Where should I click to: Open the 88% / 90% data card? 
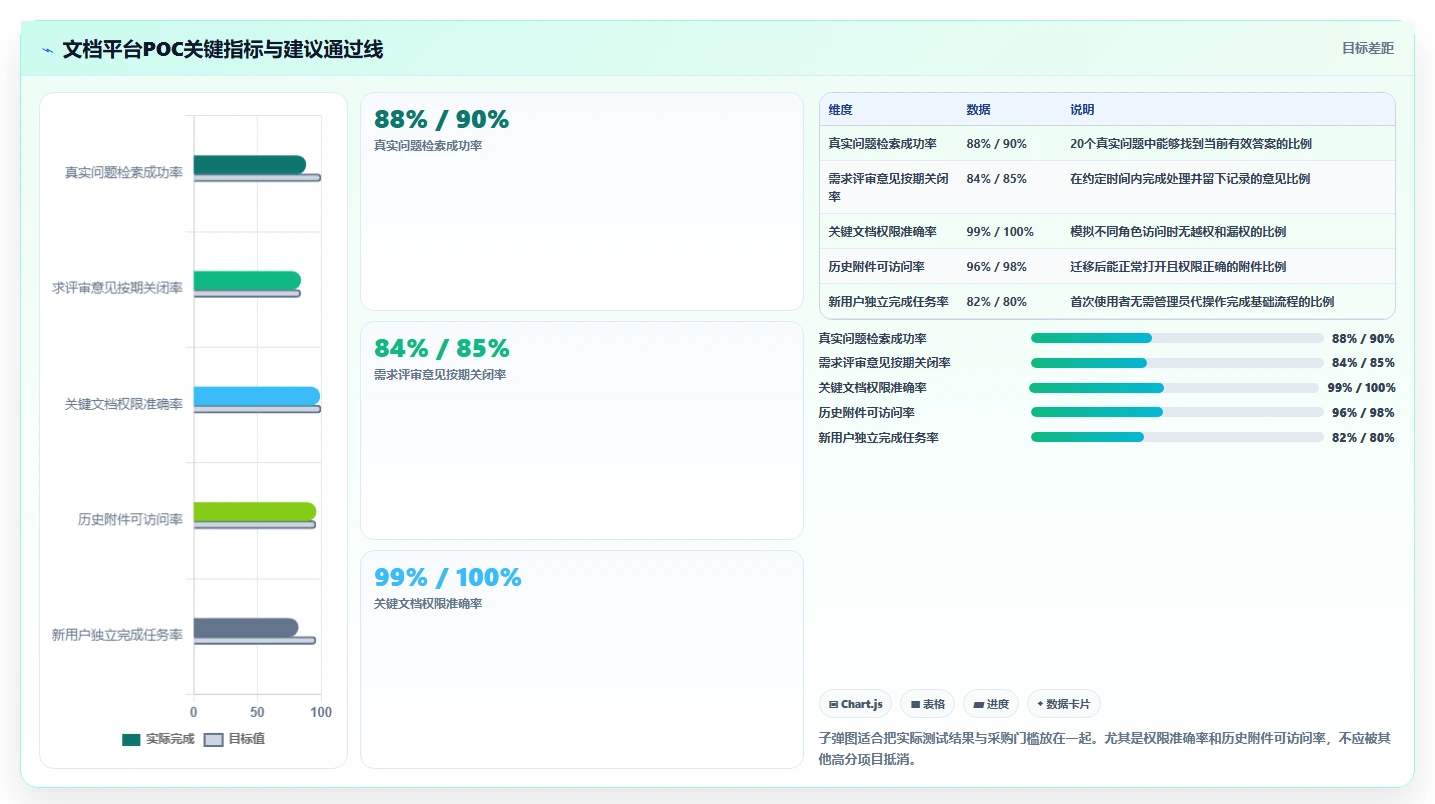tap(582, 201)
